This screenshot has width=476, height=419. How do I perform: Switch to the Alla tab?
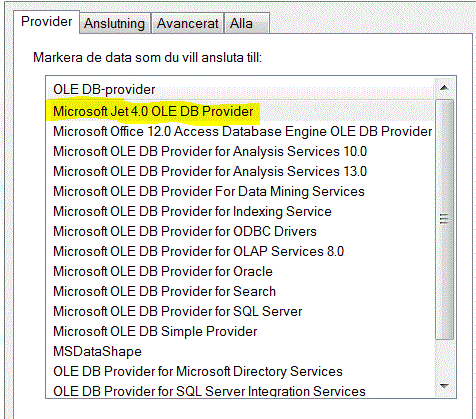(x=247, y=23)
